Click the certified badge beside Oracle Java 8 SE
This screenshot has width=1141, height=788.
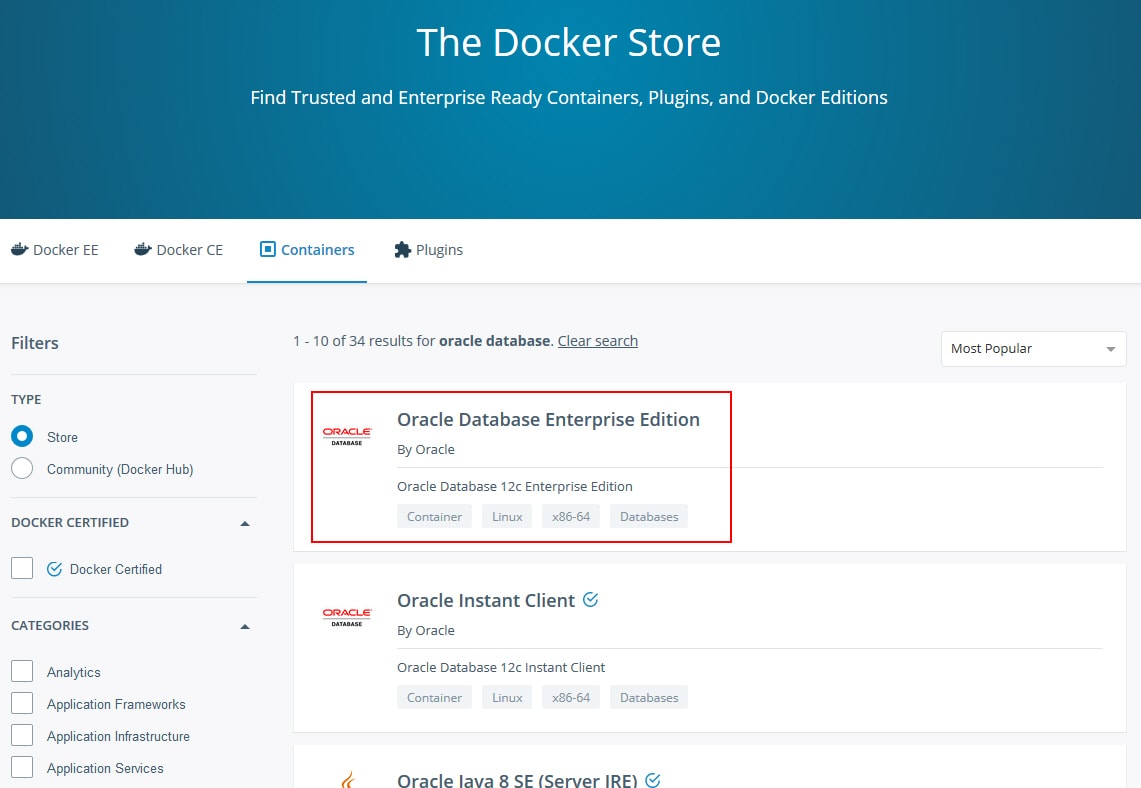coord(653,780)
